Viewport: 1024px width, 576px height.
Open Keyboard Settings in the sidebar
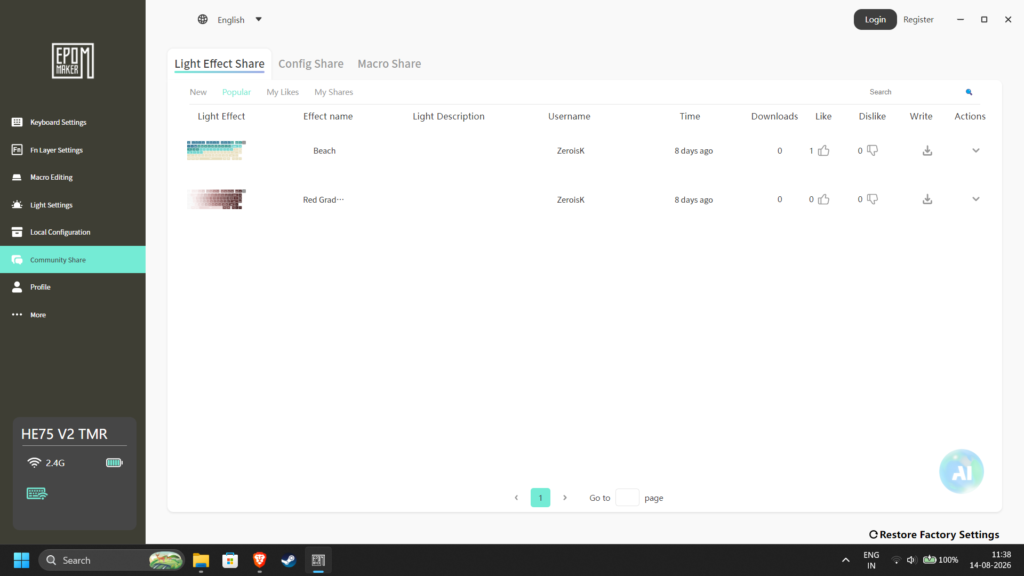click(x=72, y=122)
